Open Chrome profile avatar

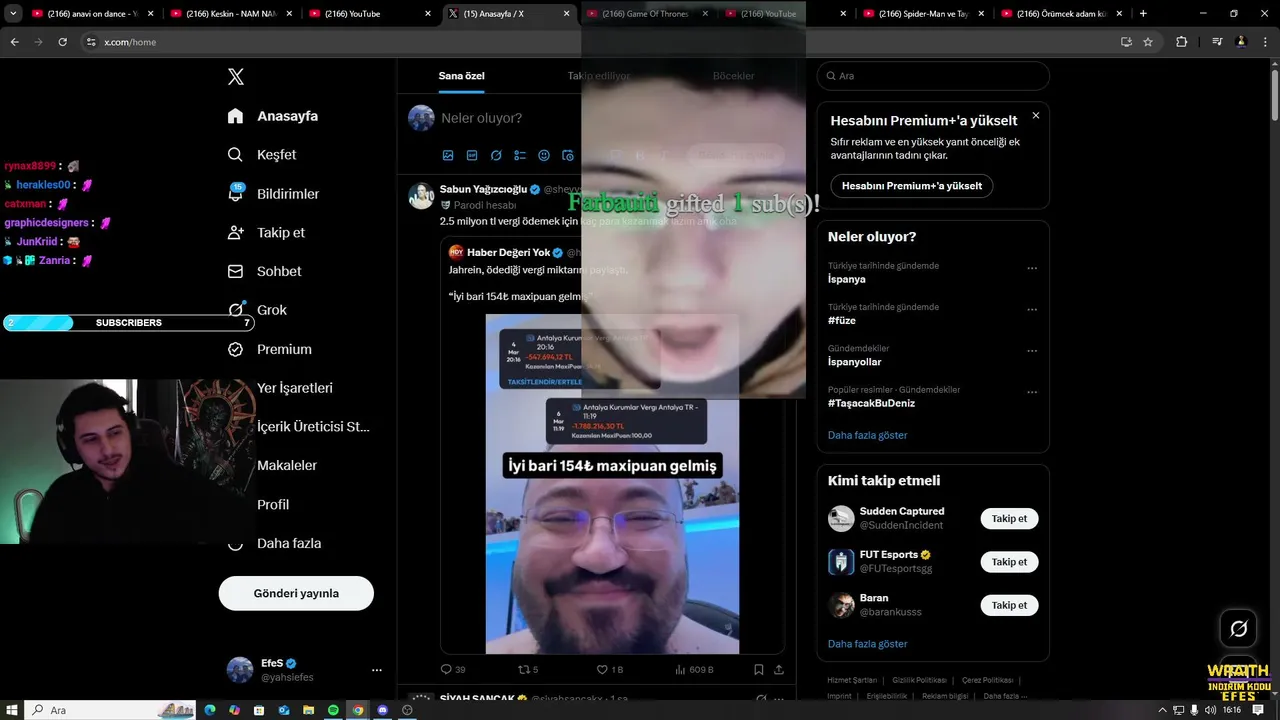tap(1241, 42)
